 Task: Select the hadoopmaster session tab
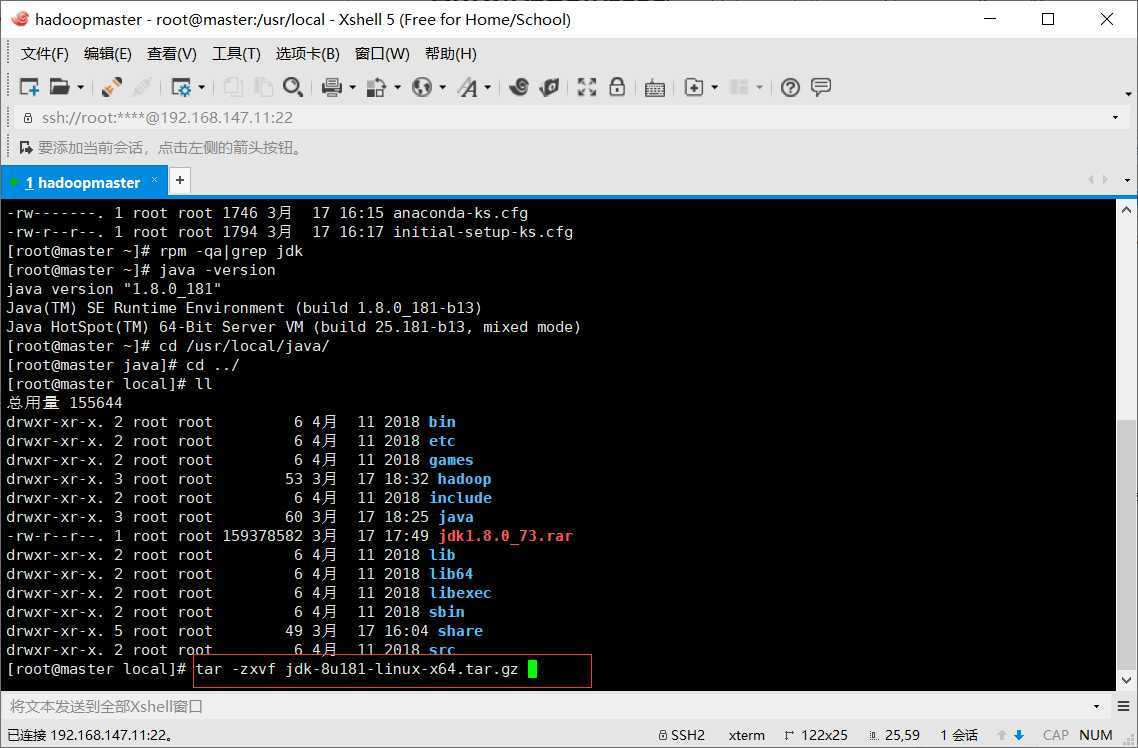(x=83, y=182)
